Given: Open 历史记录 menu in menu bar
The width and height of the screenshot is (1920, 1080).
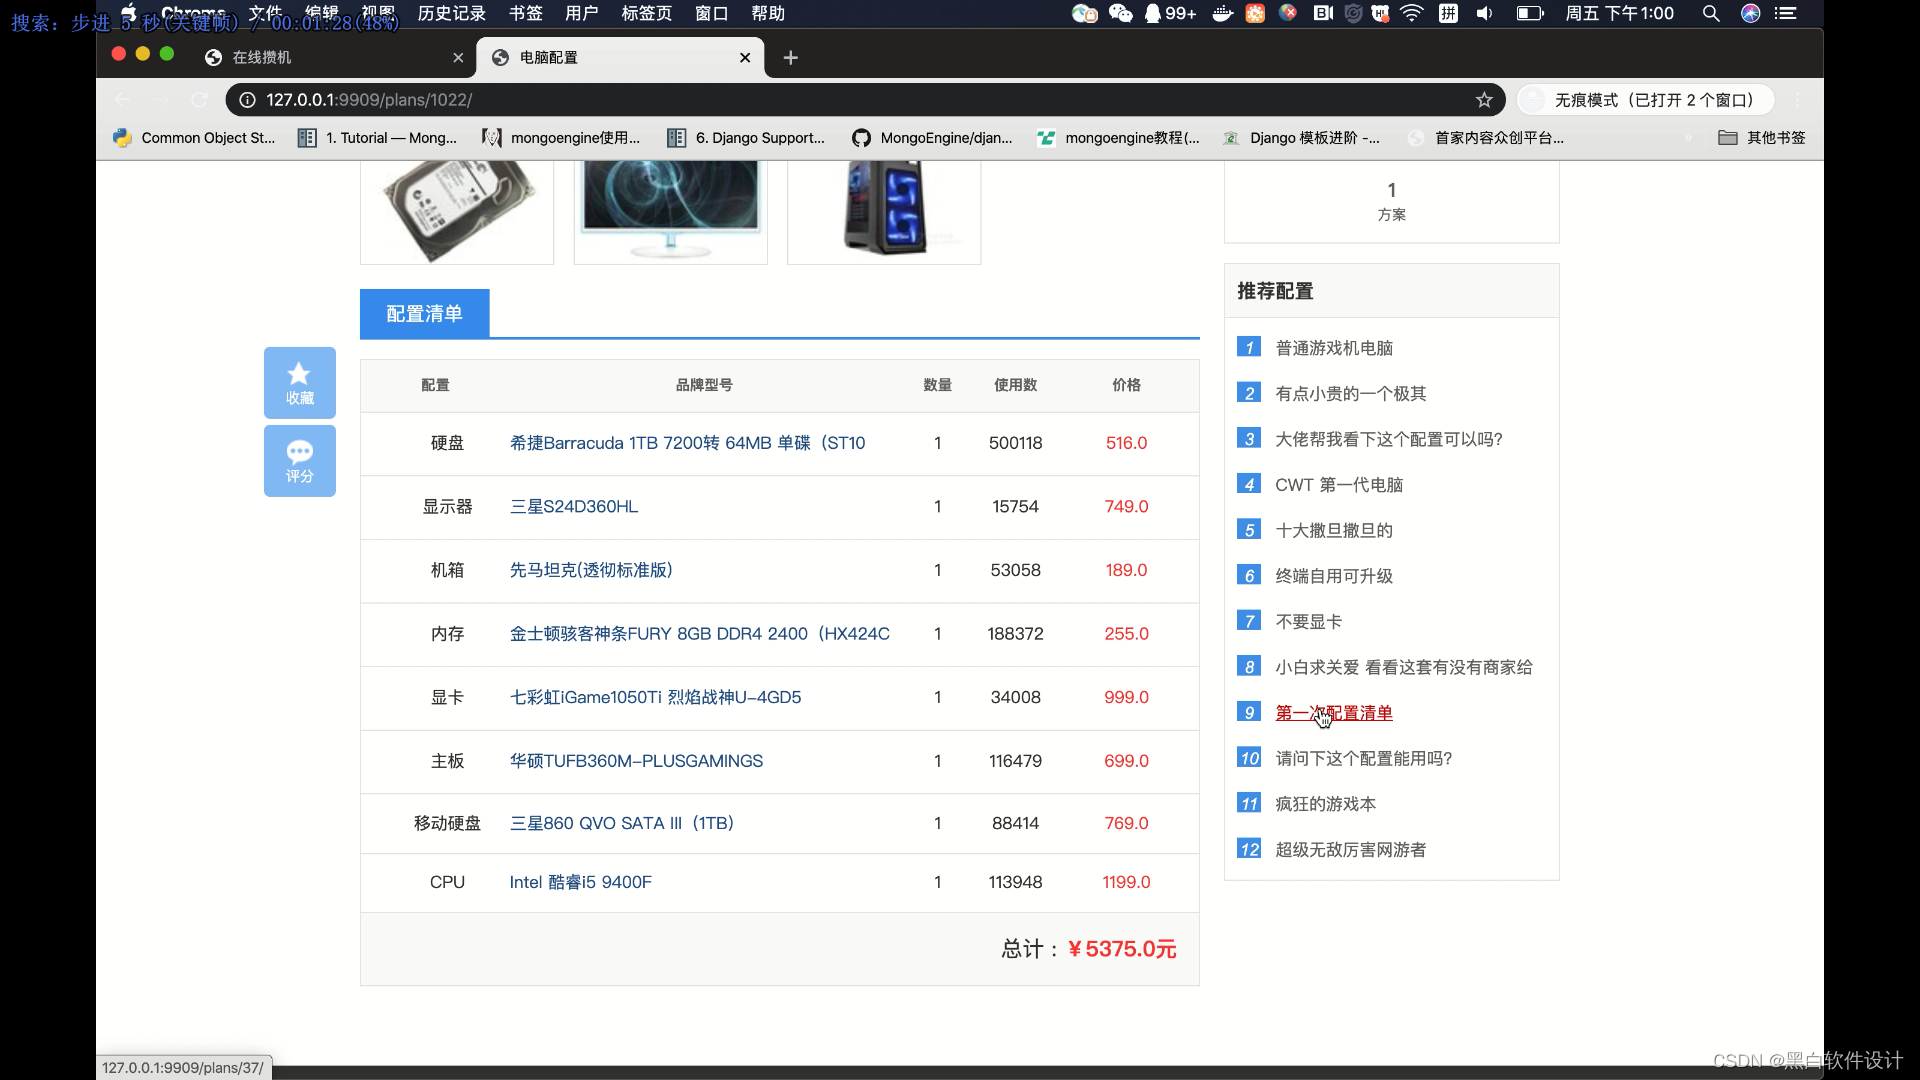Looking at the screenshot, I should pyautogui.click(x=452, y=13).
